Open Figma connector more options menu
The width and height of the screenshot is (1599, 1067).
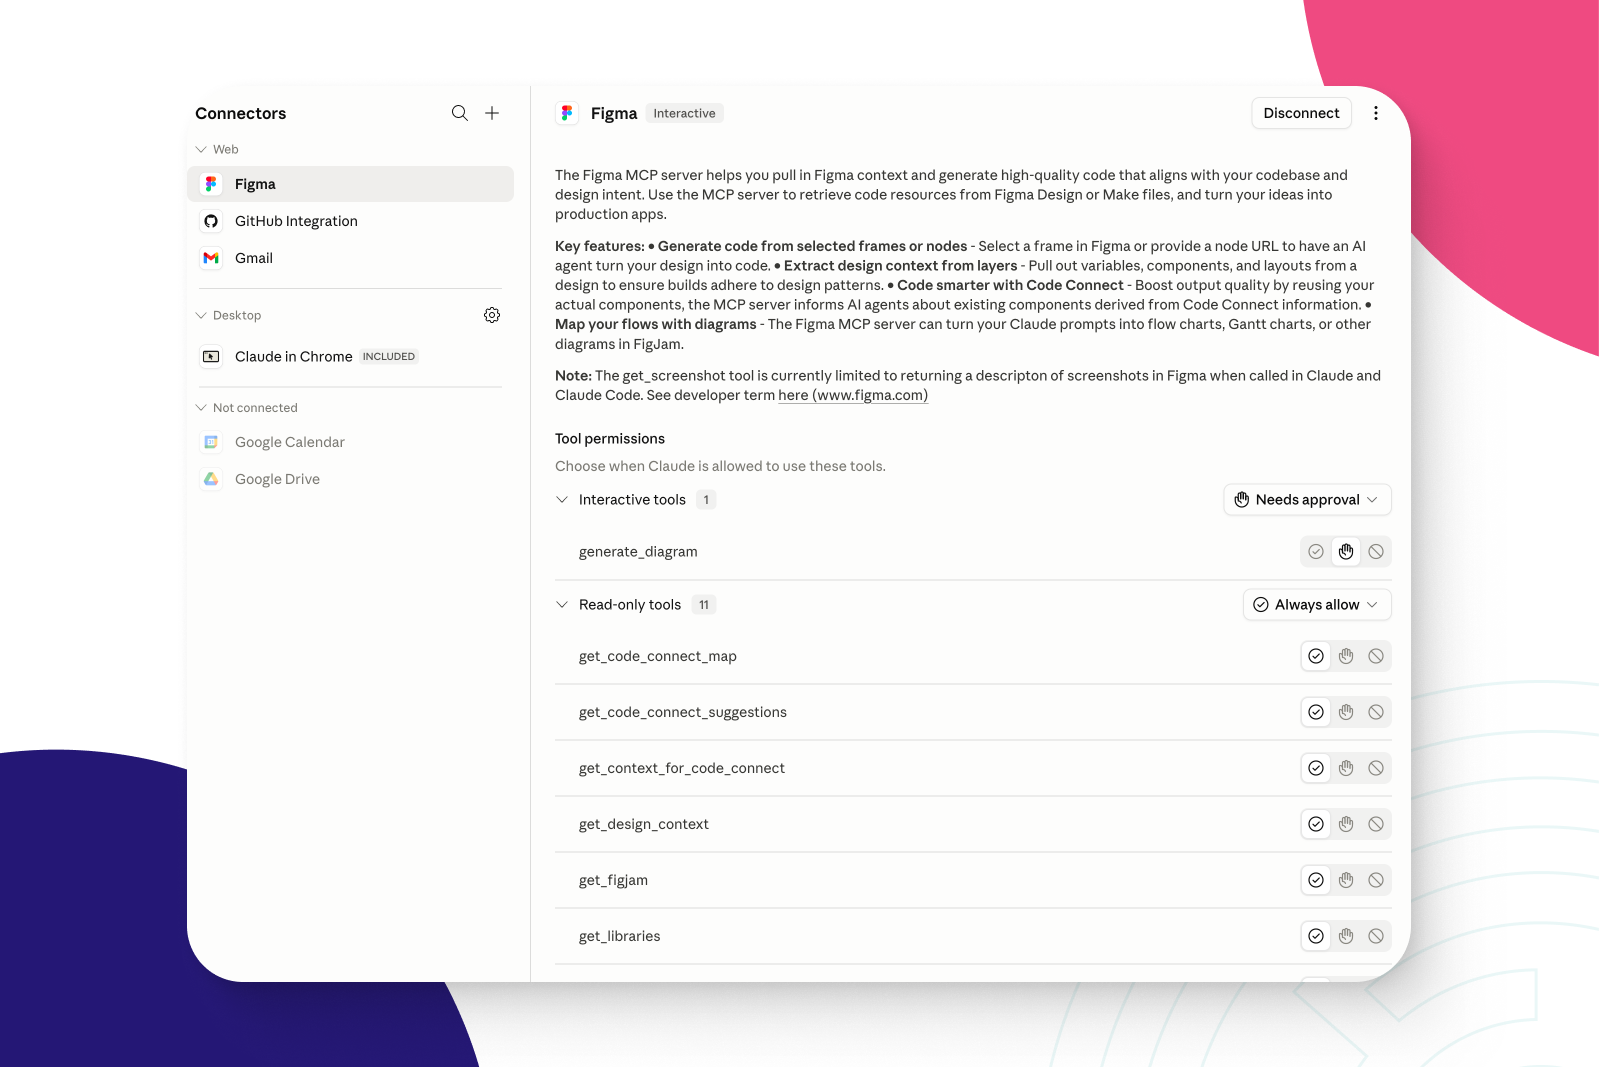click(x=1376, y=113)
